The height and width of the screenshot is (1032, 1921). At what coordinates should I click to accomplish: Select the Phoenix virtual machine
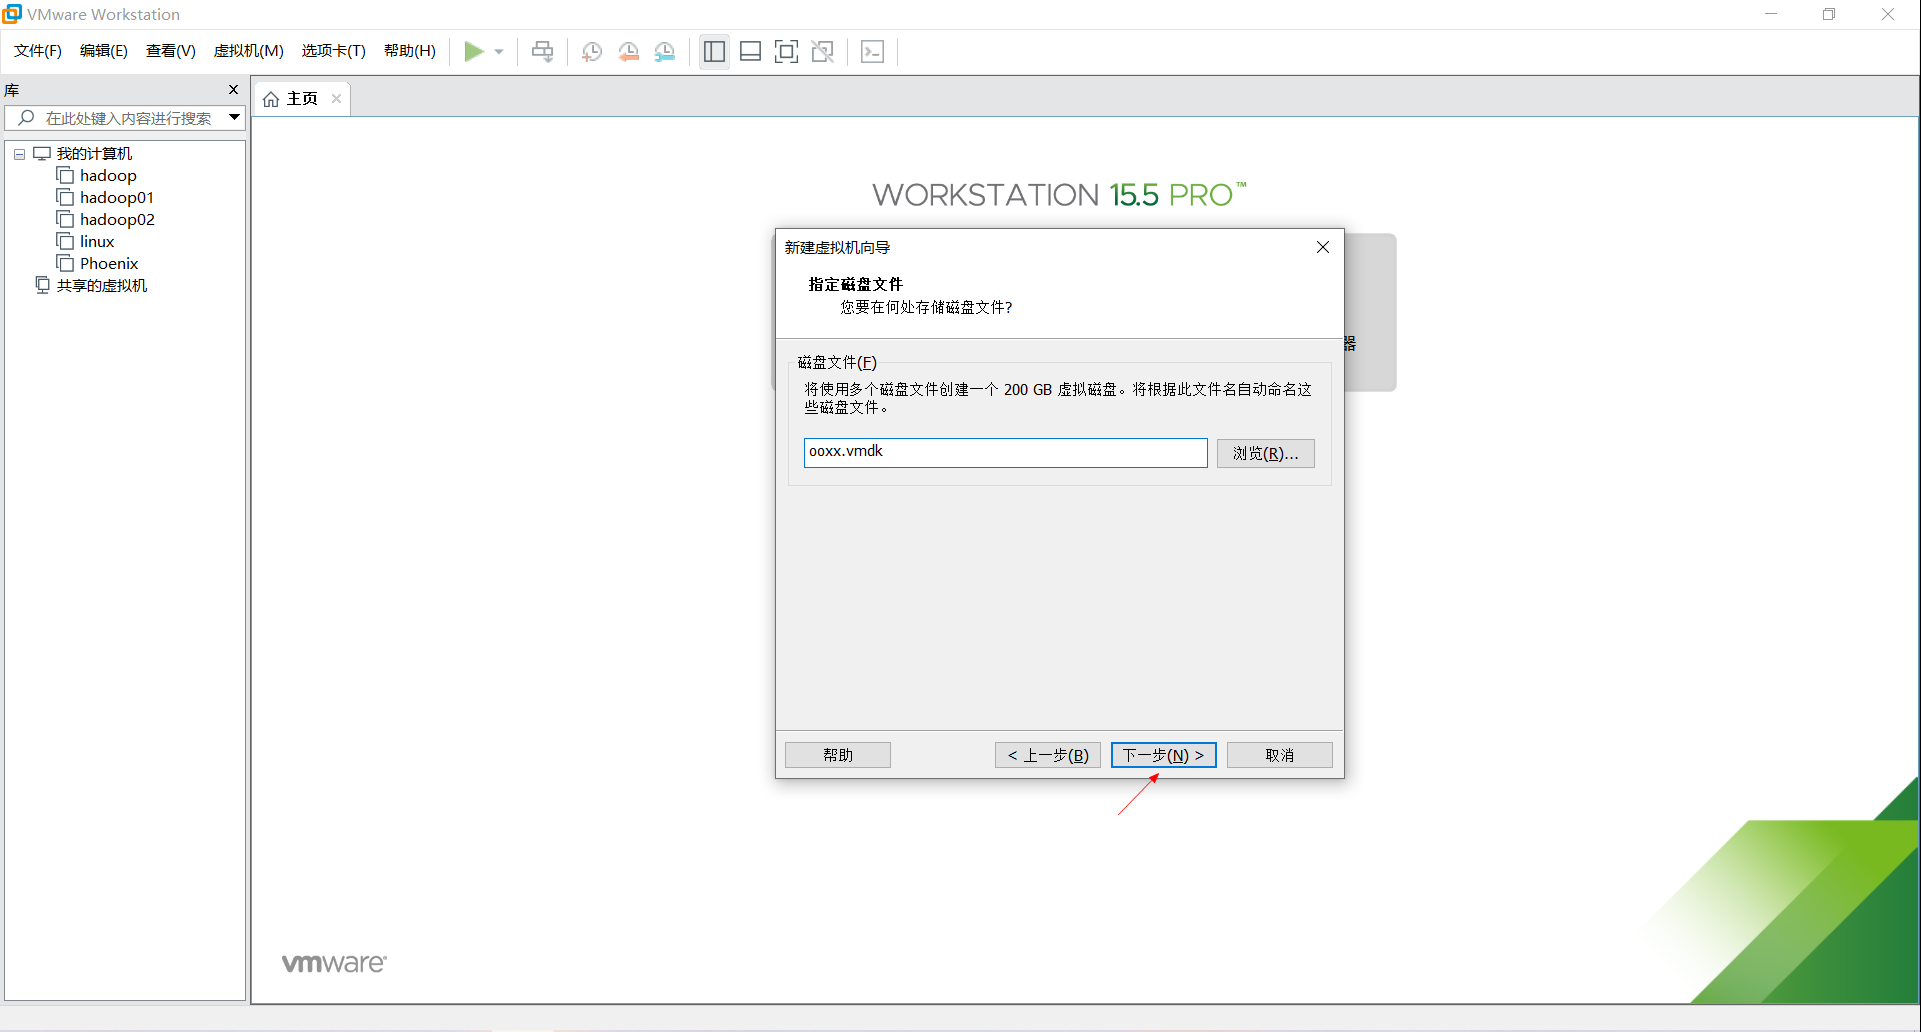point(109,264)
